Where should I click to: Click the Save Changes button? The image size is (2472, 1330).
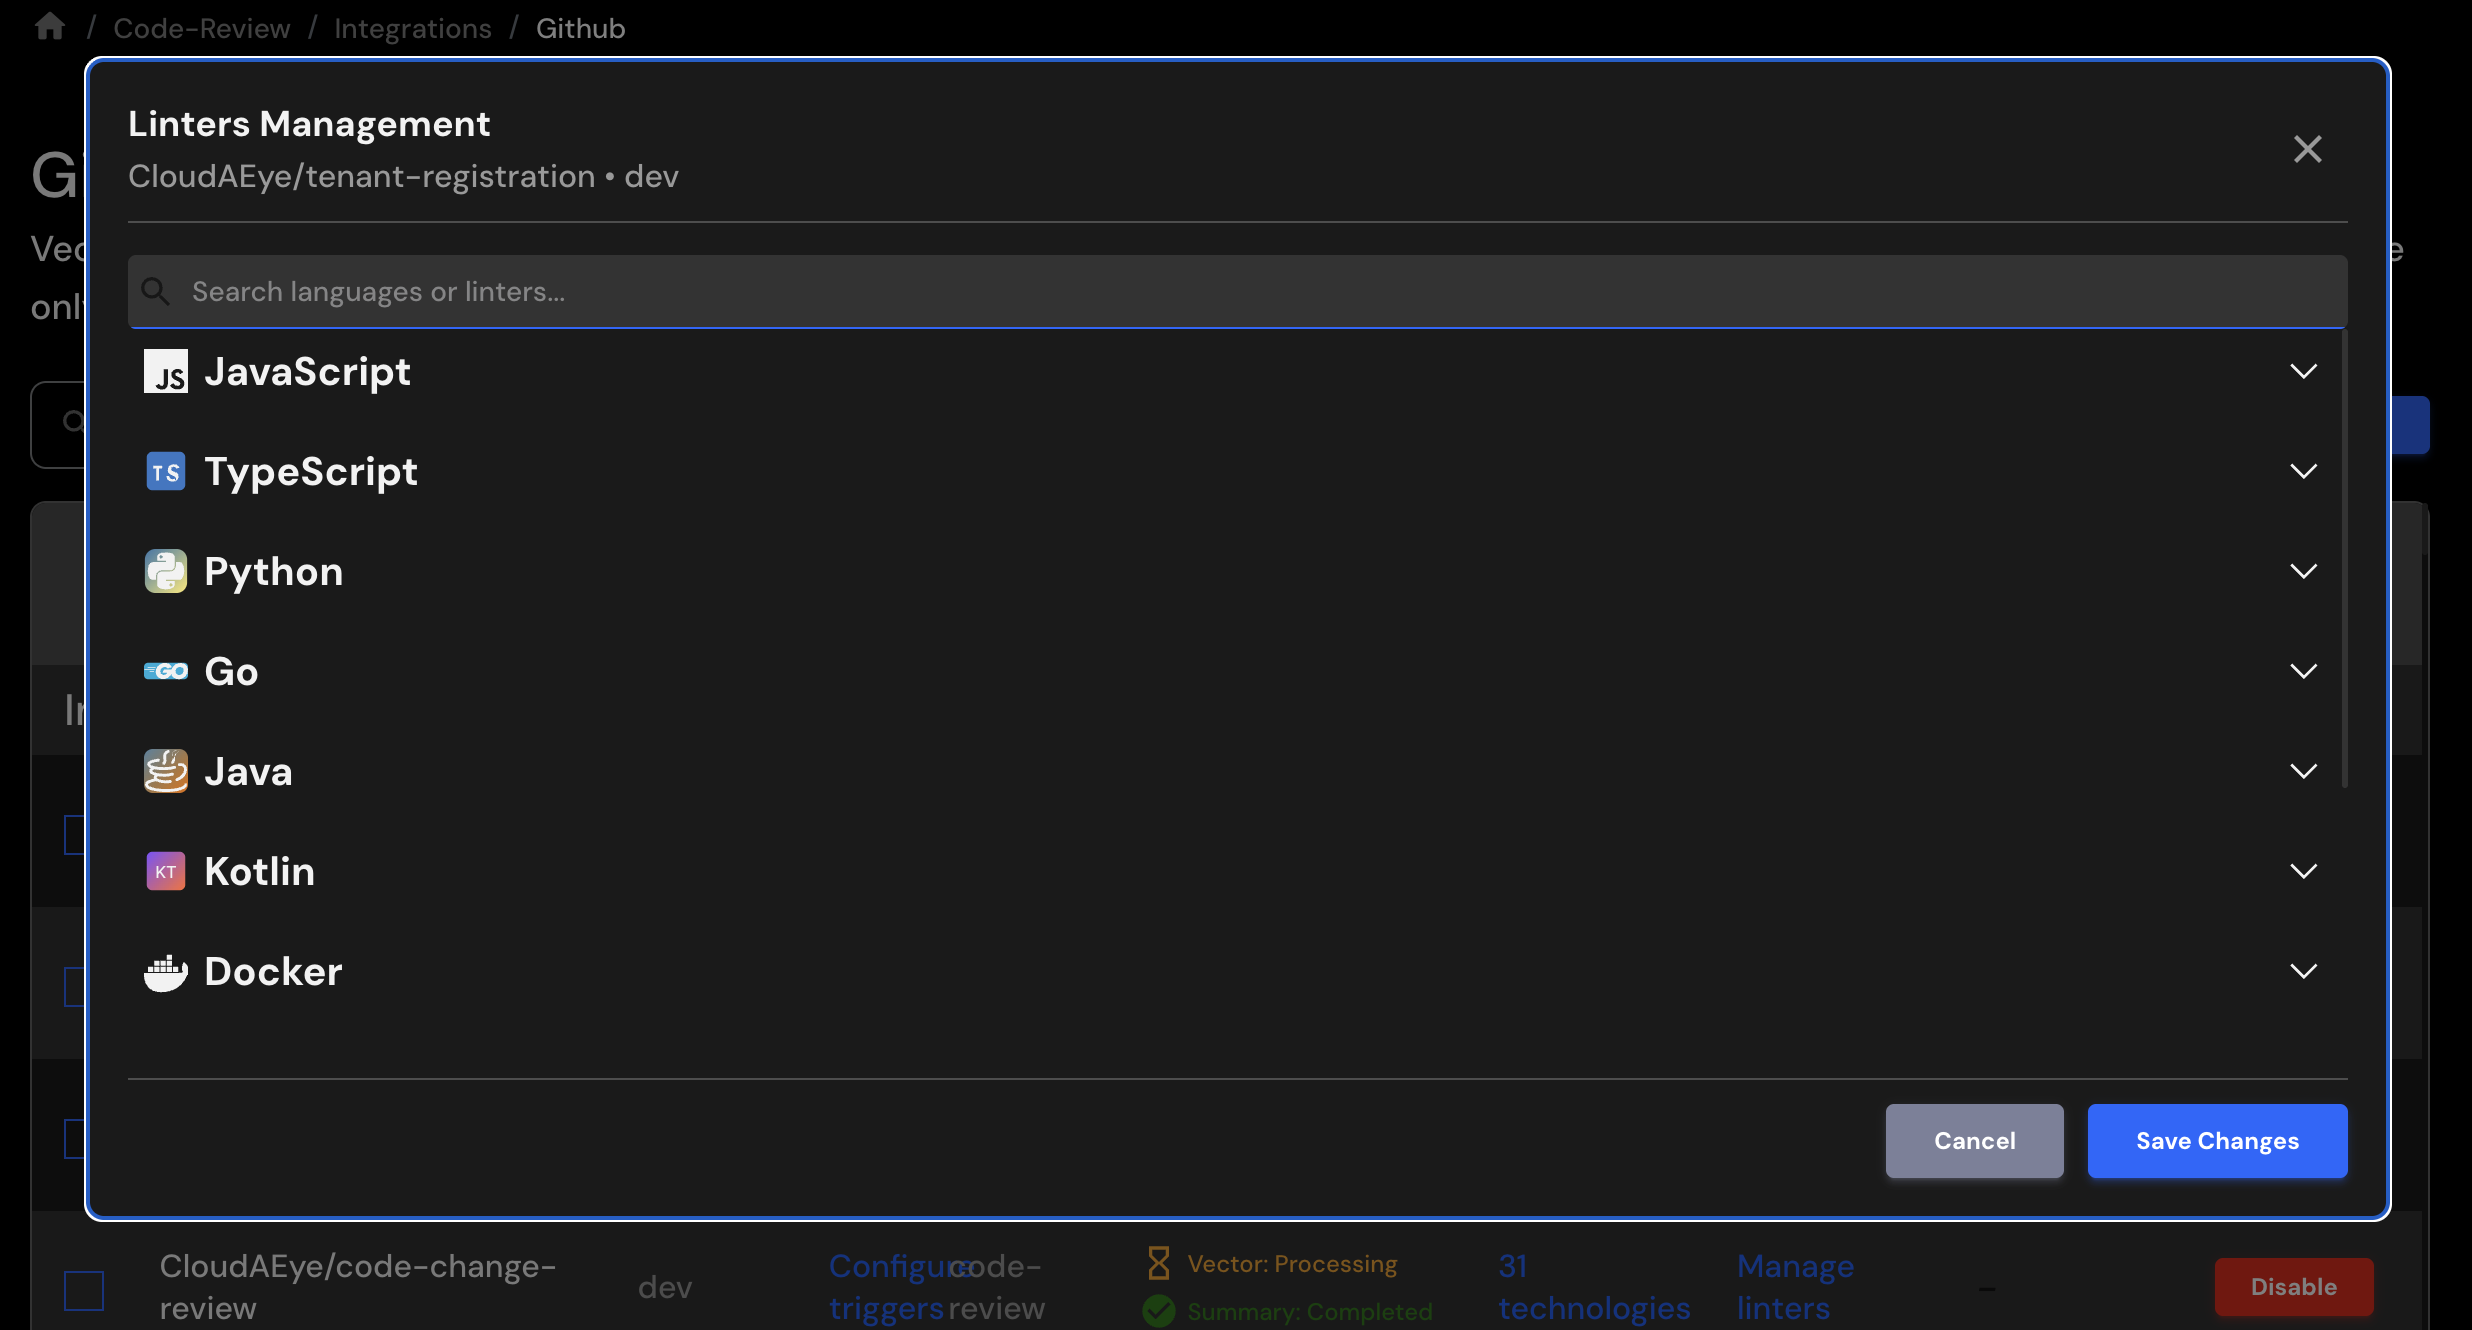tap(2217, 1140)
